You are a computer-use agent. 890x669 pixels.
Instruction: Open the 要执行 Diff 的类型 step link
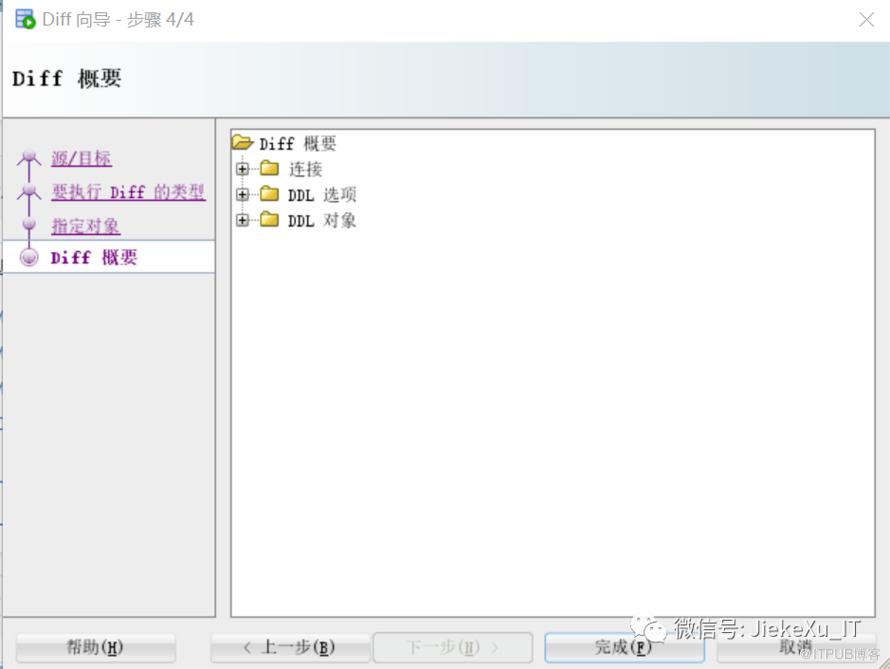128,192
